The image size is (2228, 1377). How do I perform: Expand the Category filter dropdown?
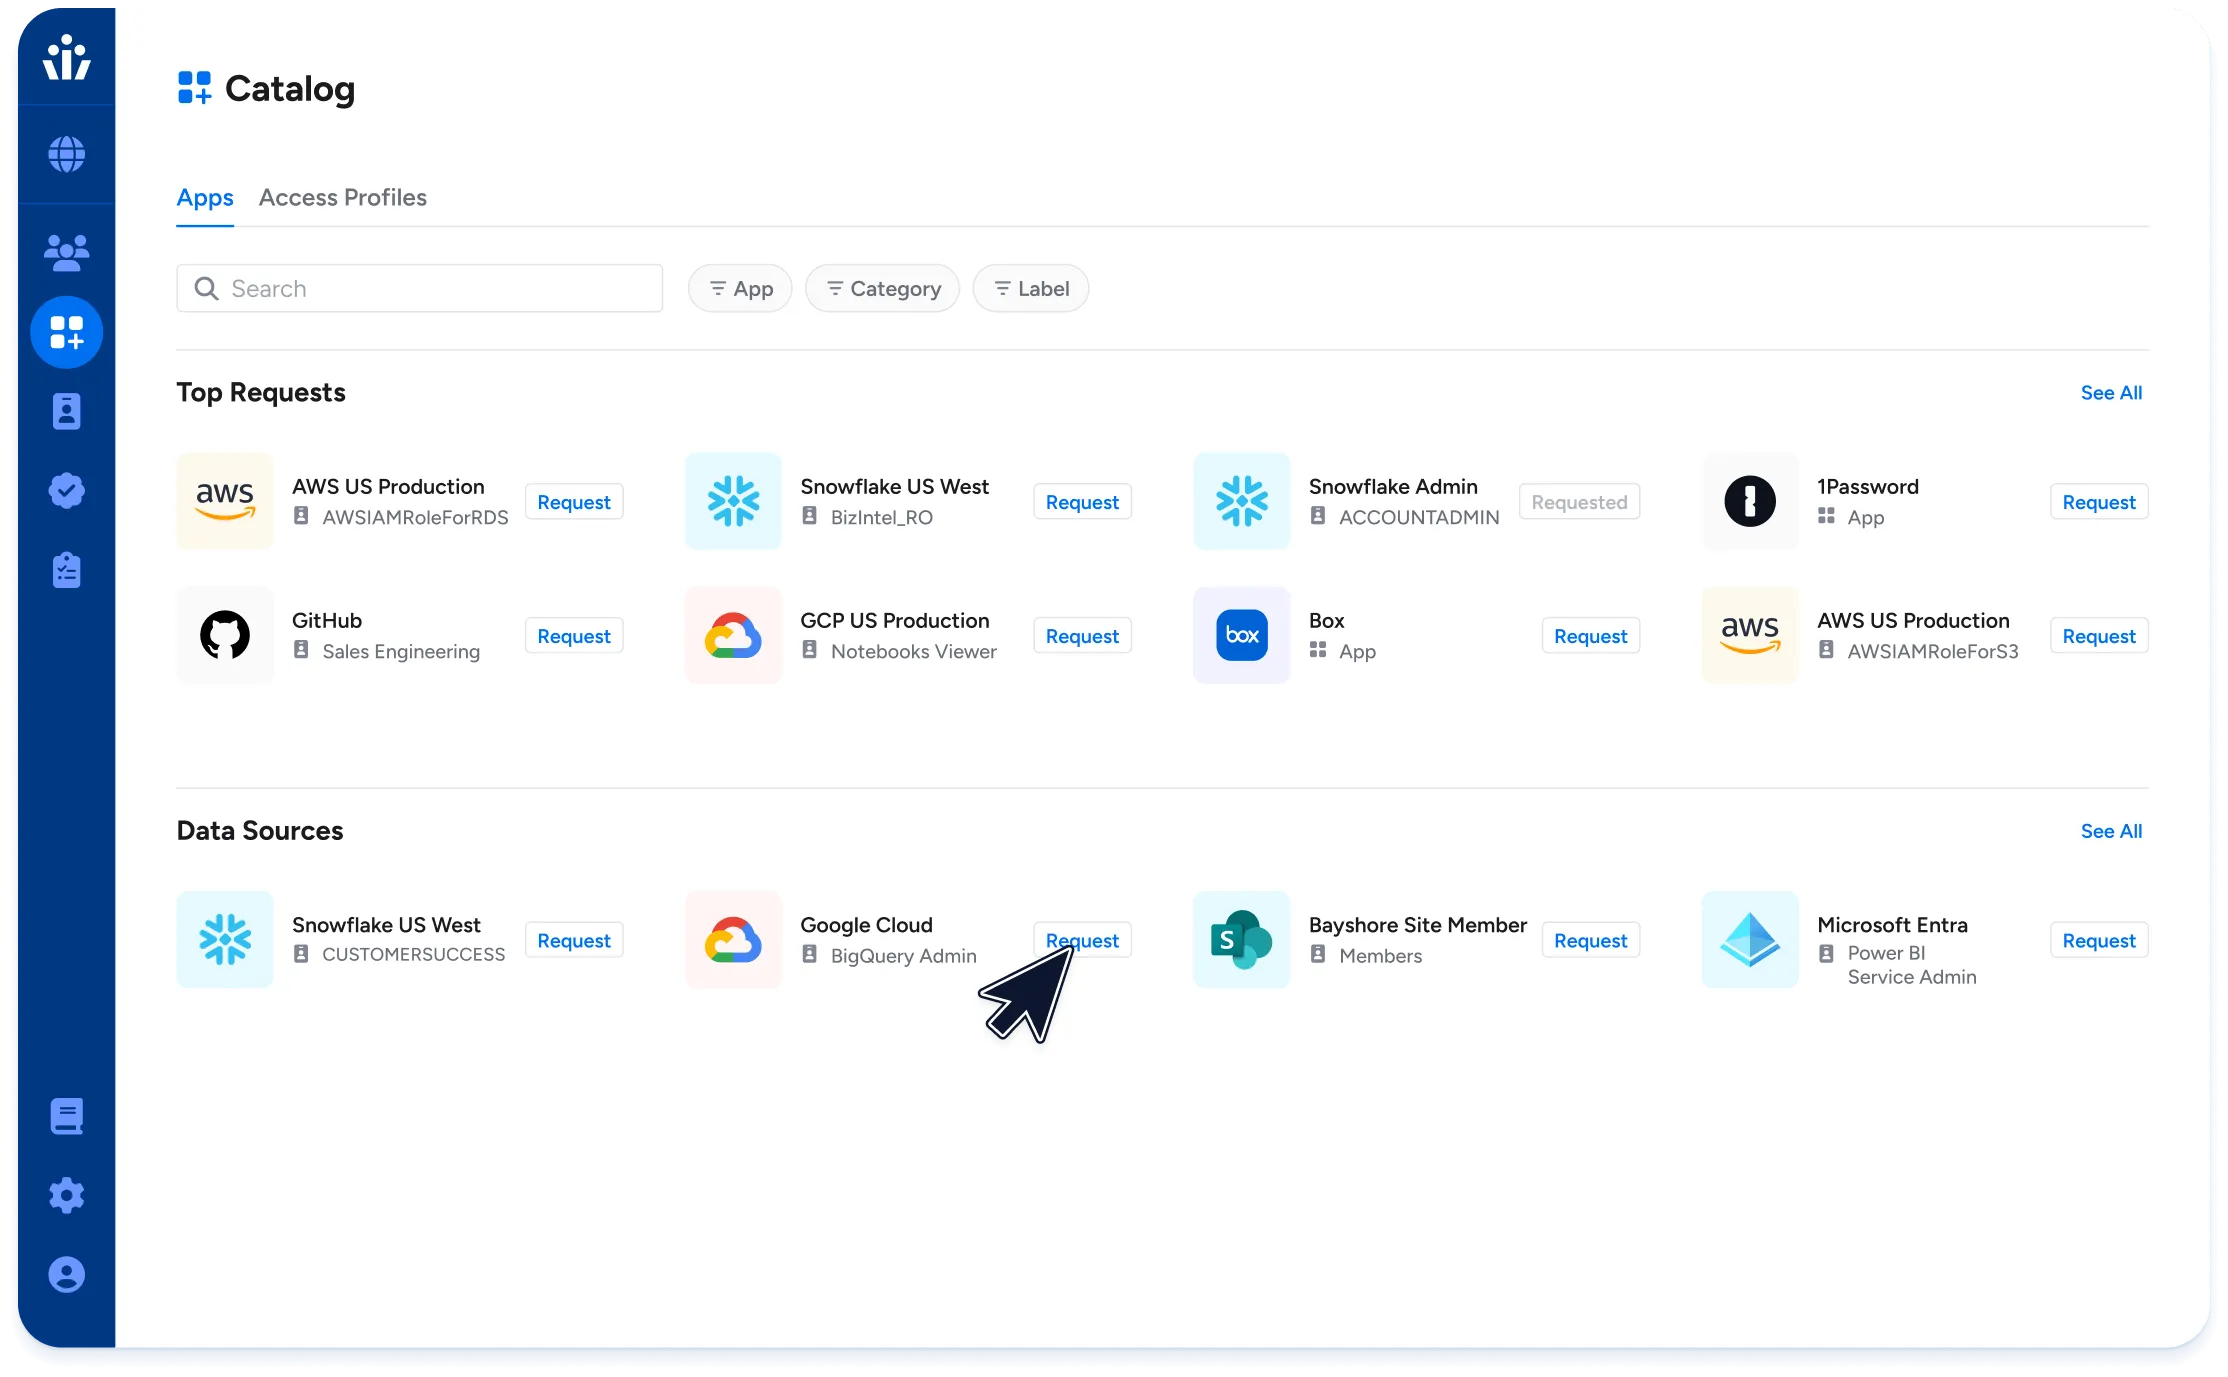pyautogui.click(x=882, y=289)
